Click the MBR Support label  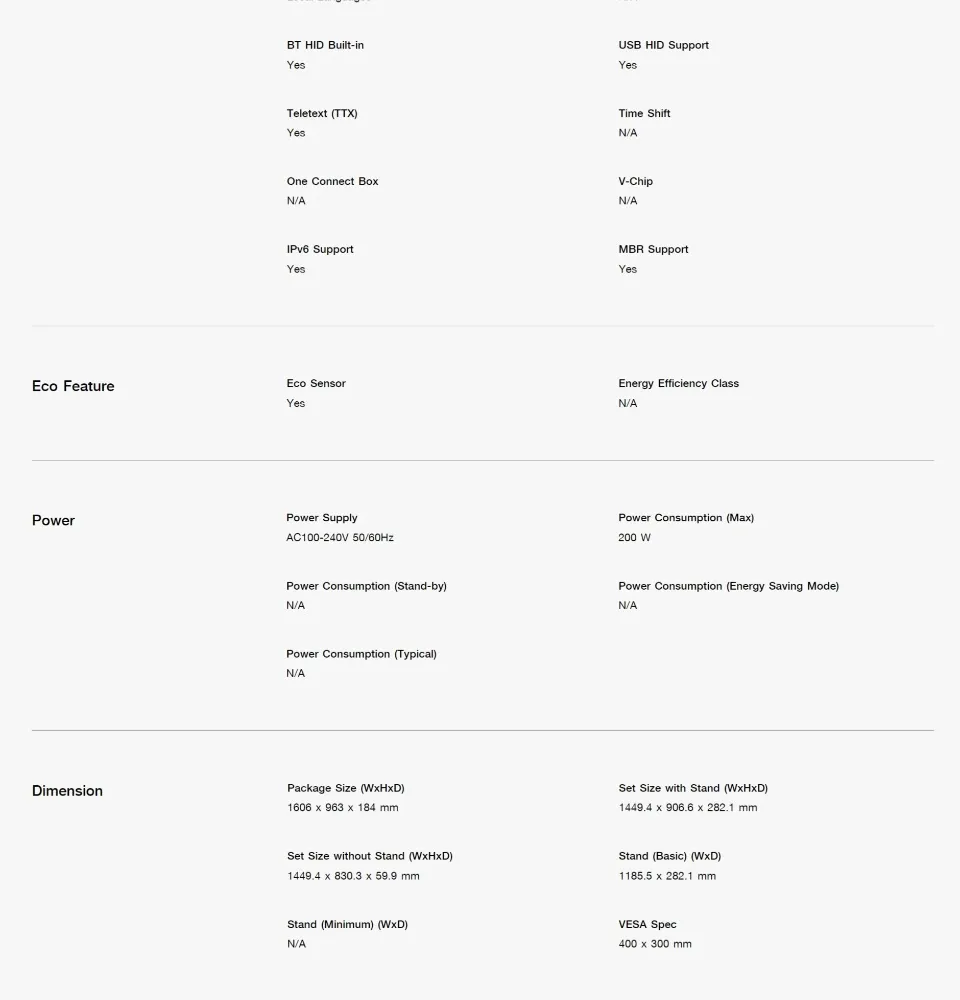pyautogui.click(x=653, y=249)
